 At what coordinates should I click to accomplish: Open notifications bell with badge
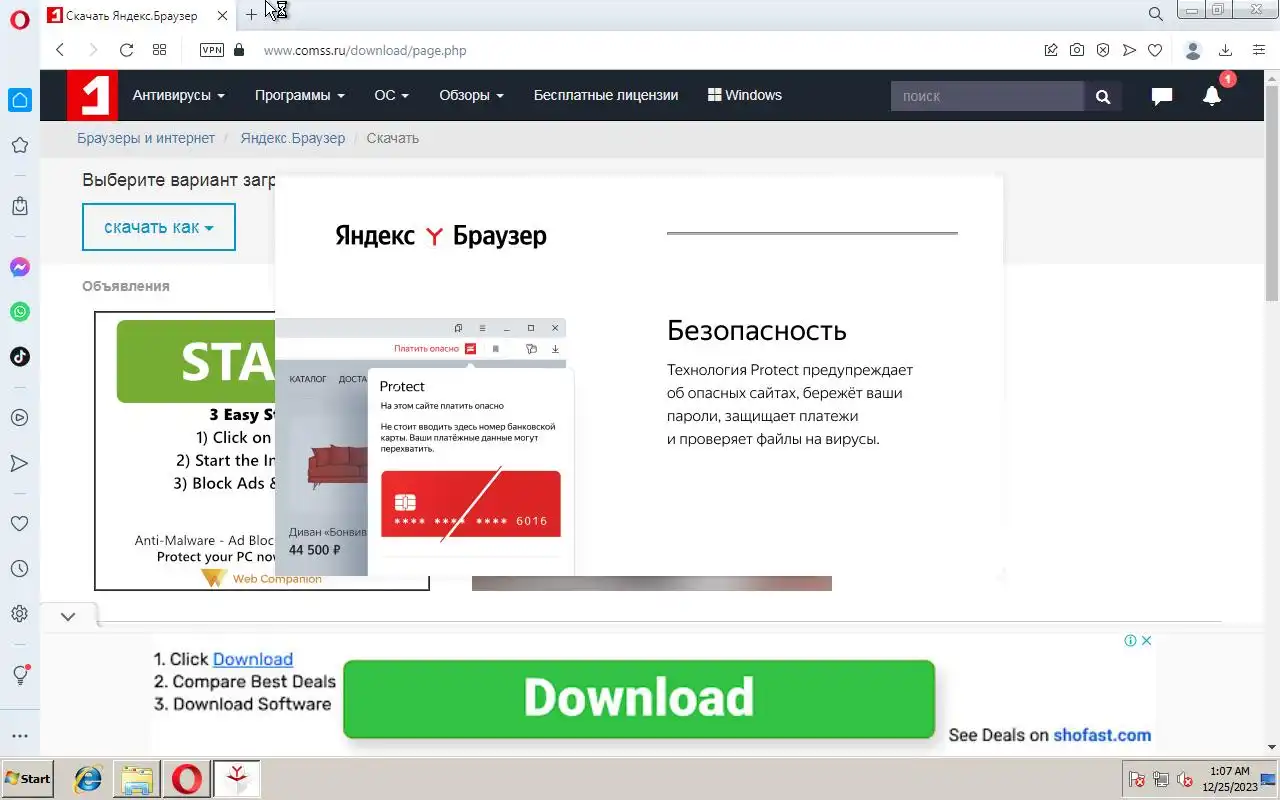[x=1212, y=96]
